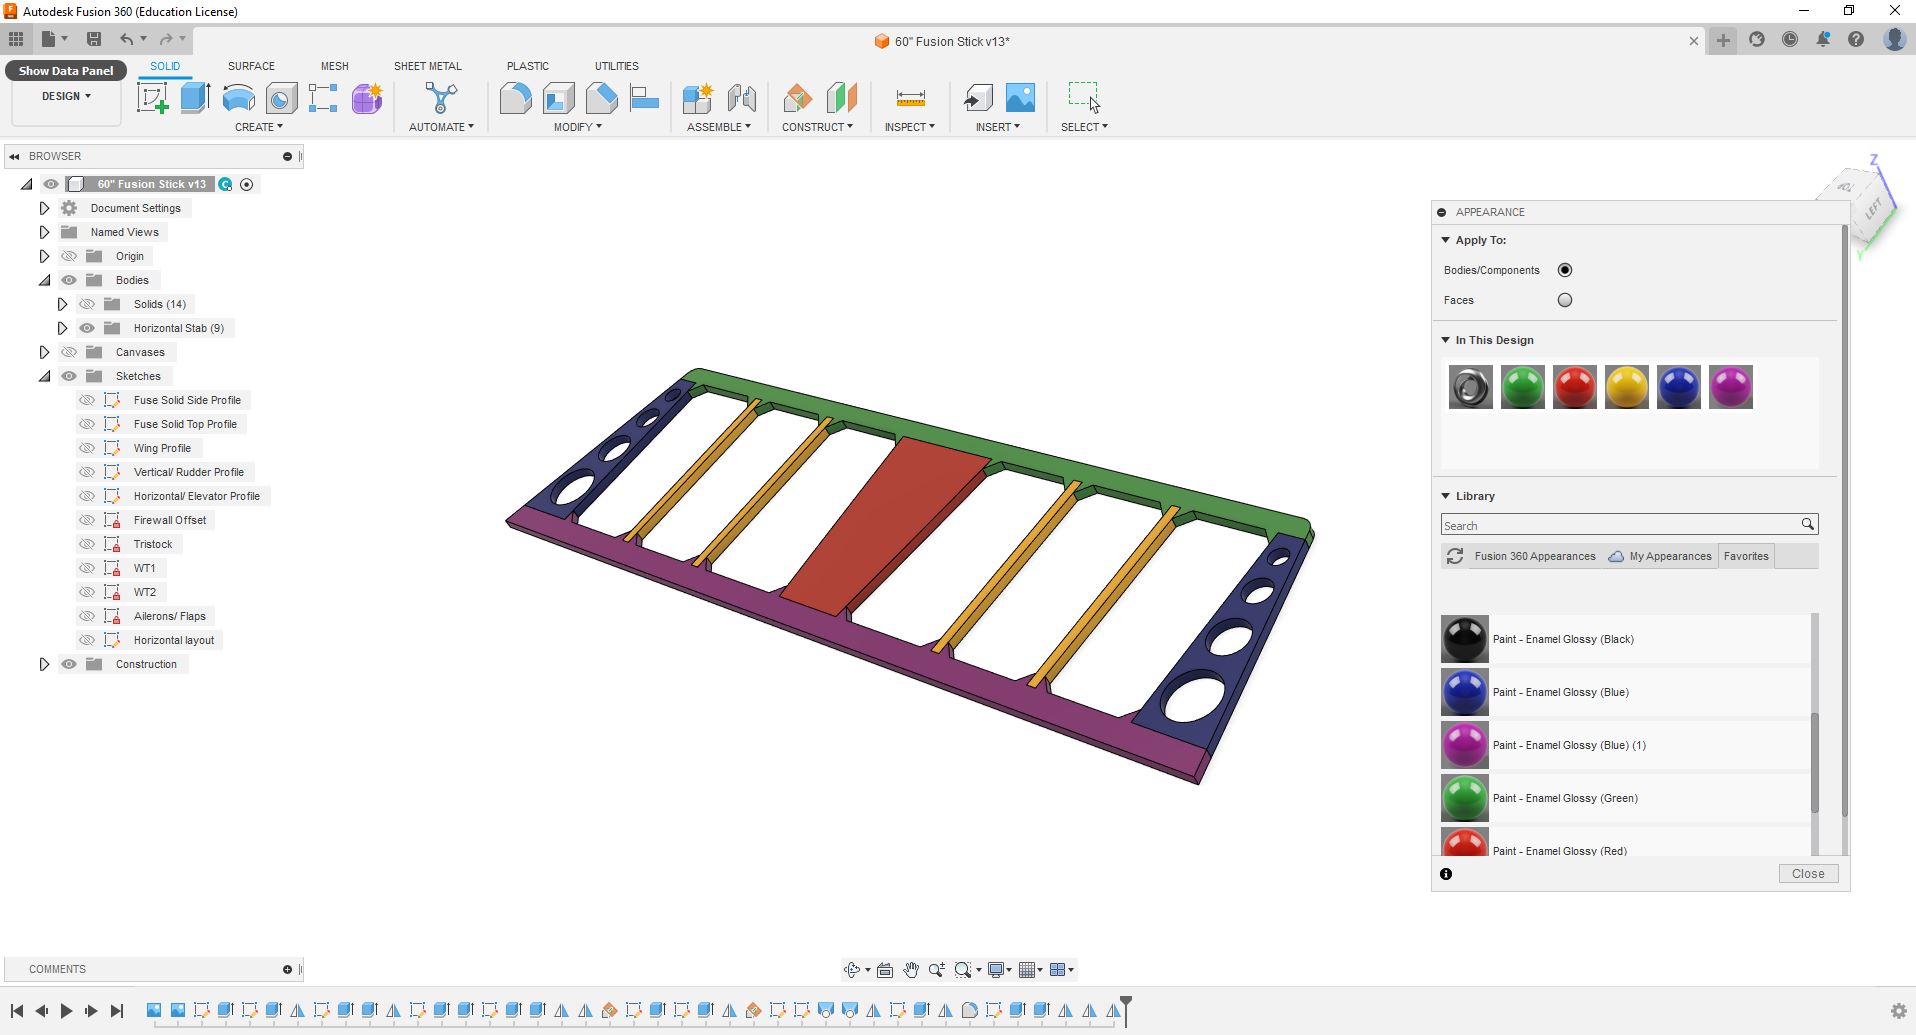Click the New Component assemble icon
Viewport: 1916px width, 1035px height.
pos(697,98)
